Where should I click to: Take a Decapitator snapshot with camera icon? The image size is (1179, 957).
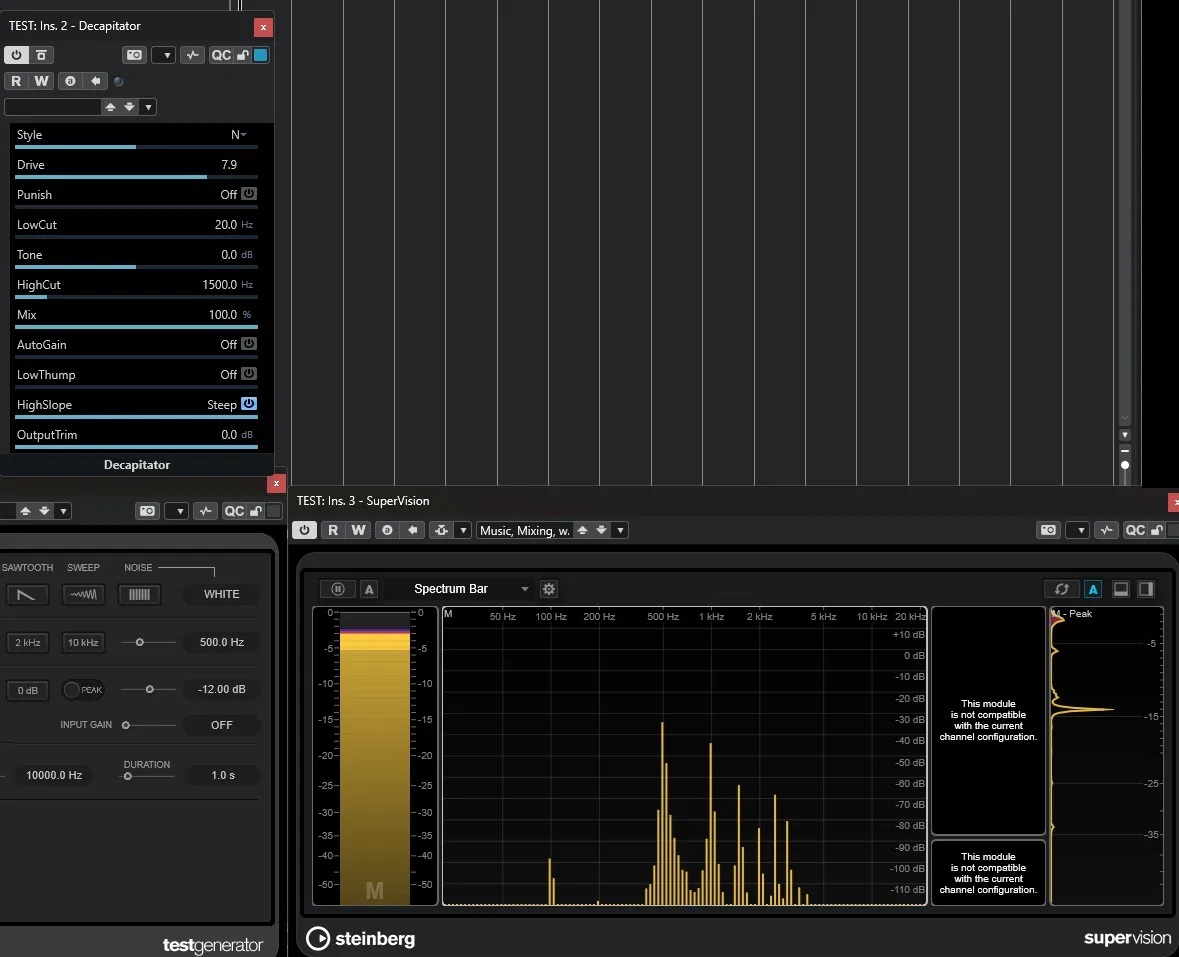[x=134, y=55]
